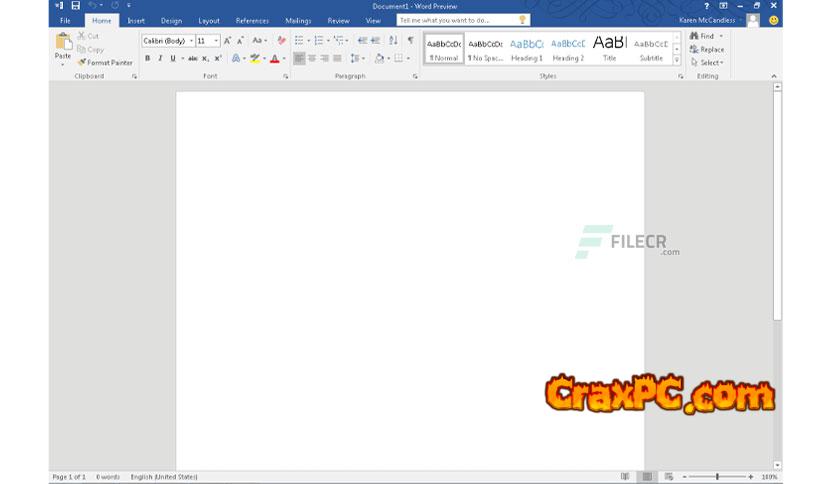Zoom out with the minus button
This screenshot has height=484, width=836.
(x=685, y=477)
